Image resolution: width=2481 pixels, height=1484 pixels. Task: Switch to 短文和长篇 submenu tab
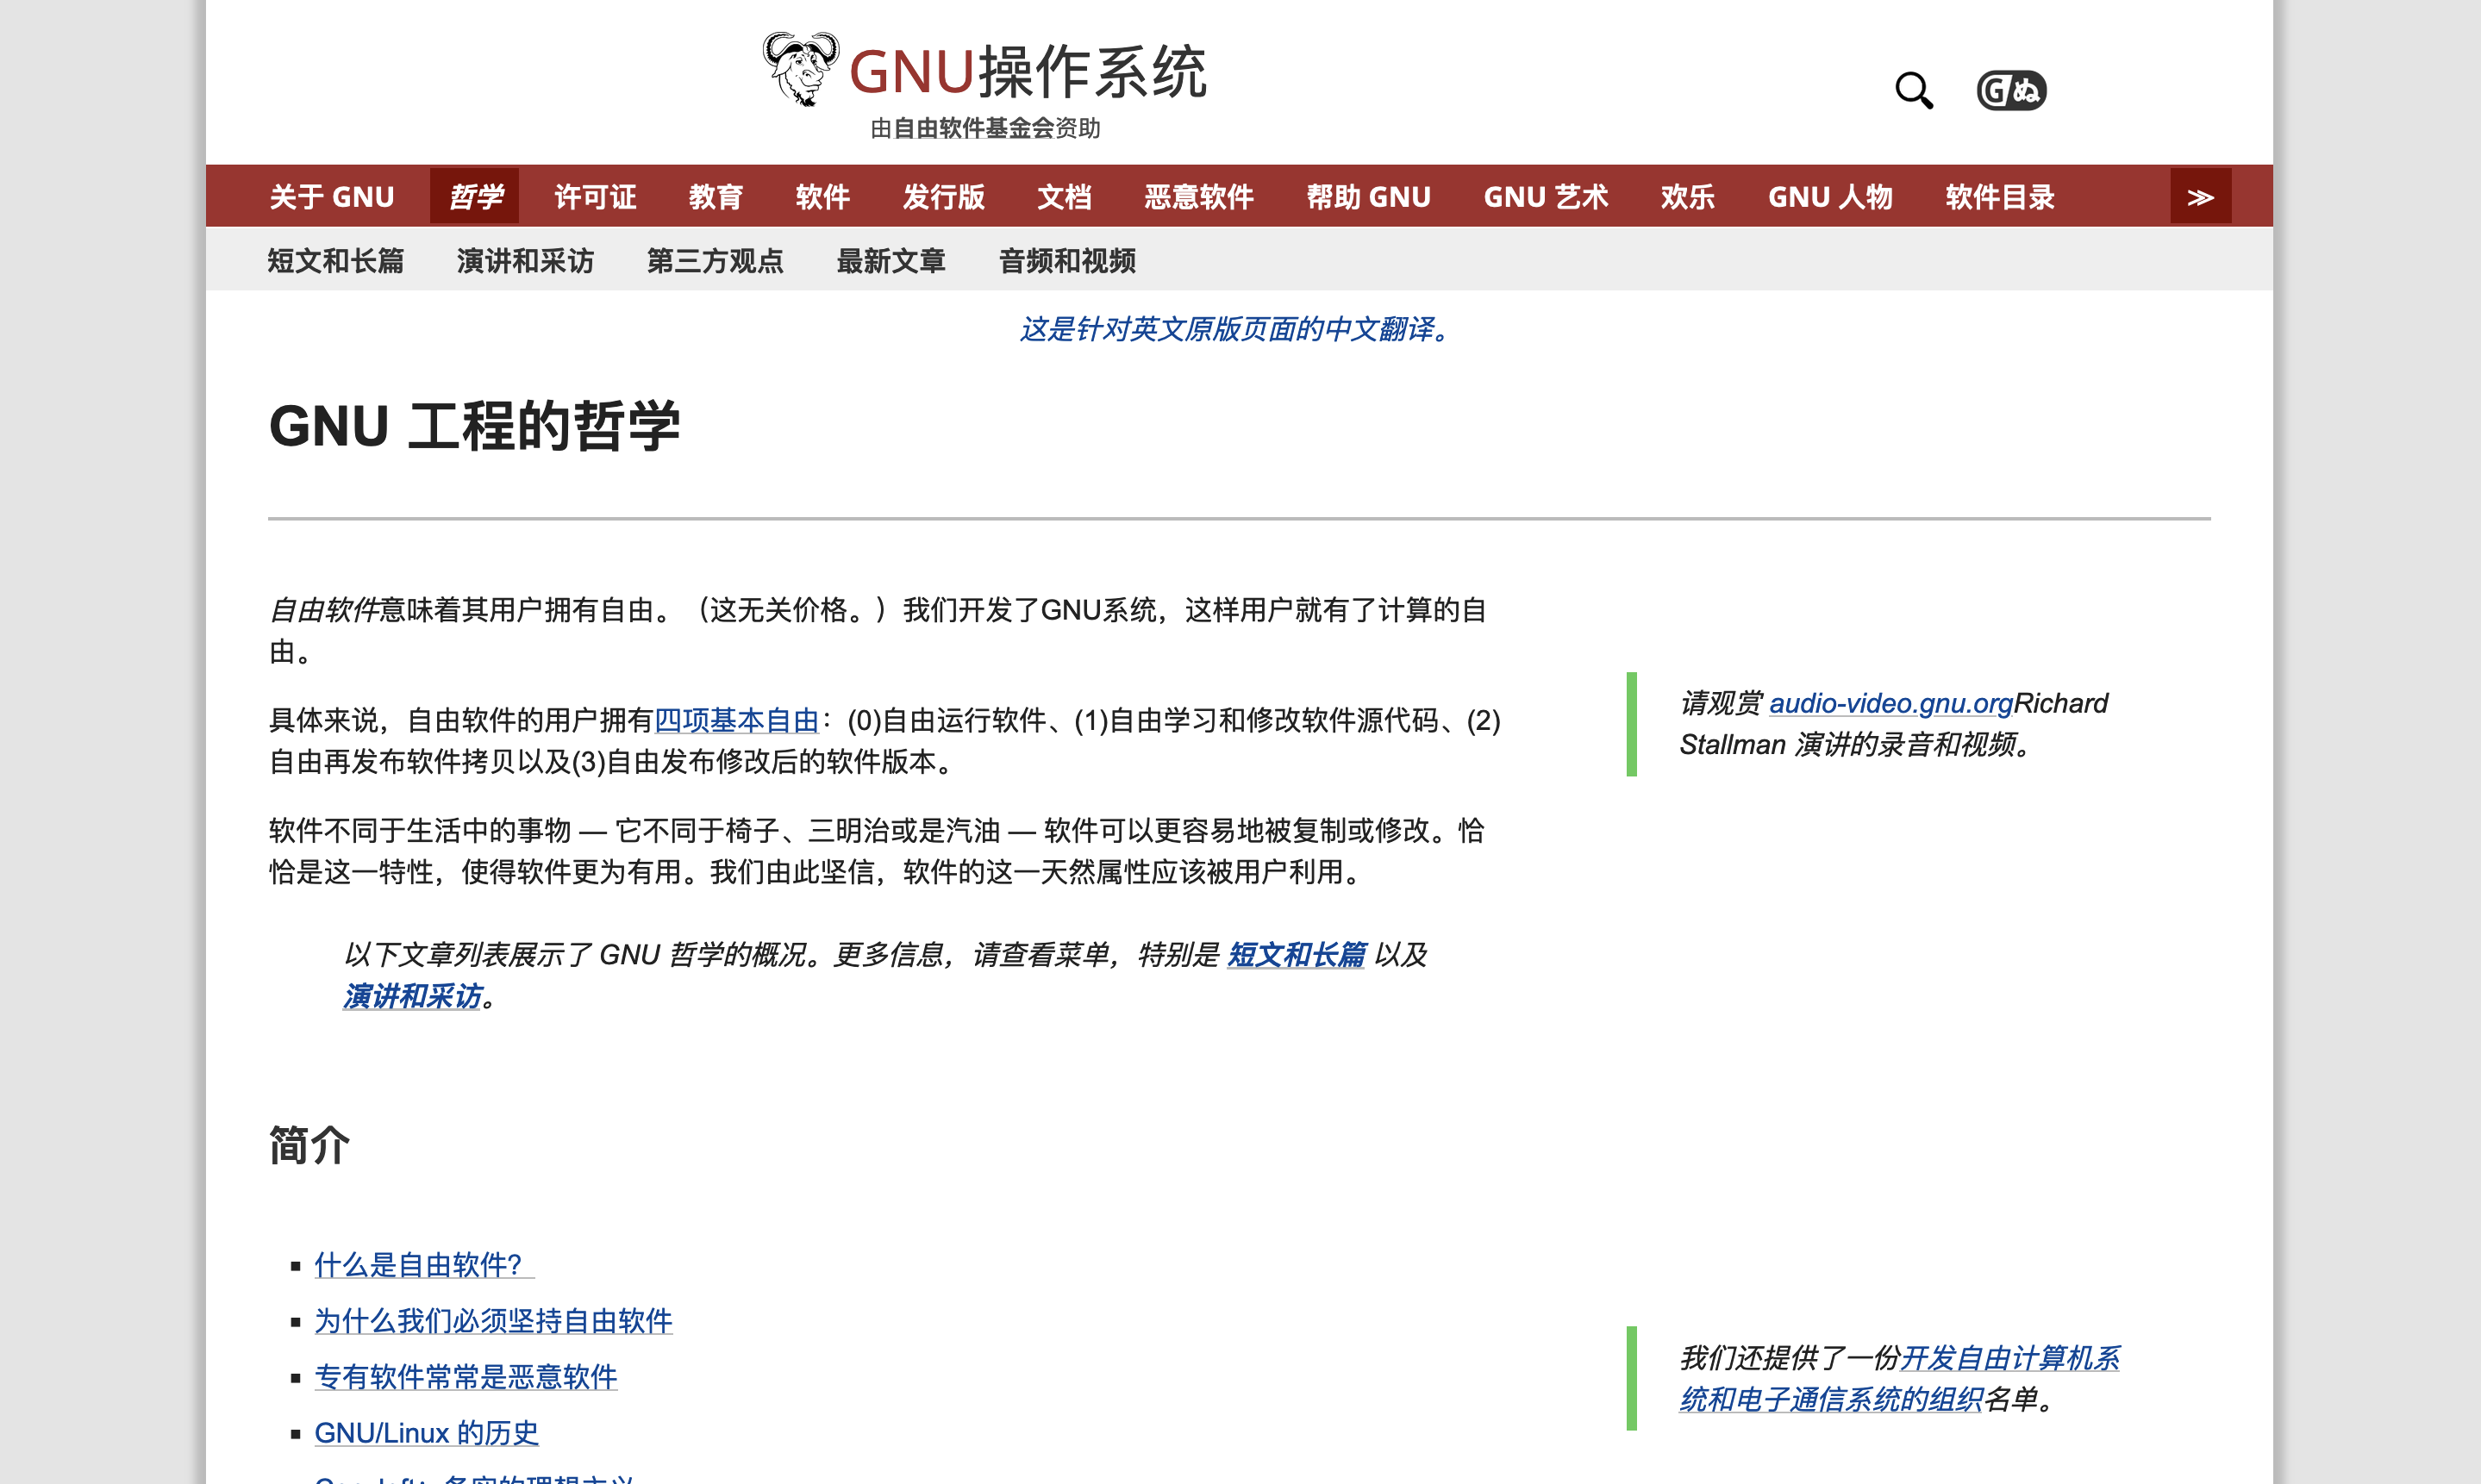[336, 260]
